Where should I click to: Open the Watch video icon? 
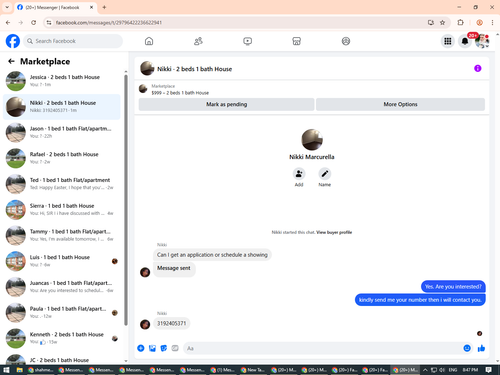(x=247, y=41)
